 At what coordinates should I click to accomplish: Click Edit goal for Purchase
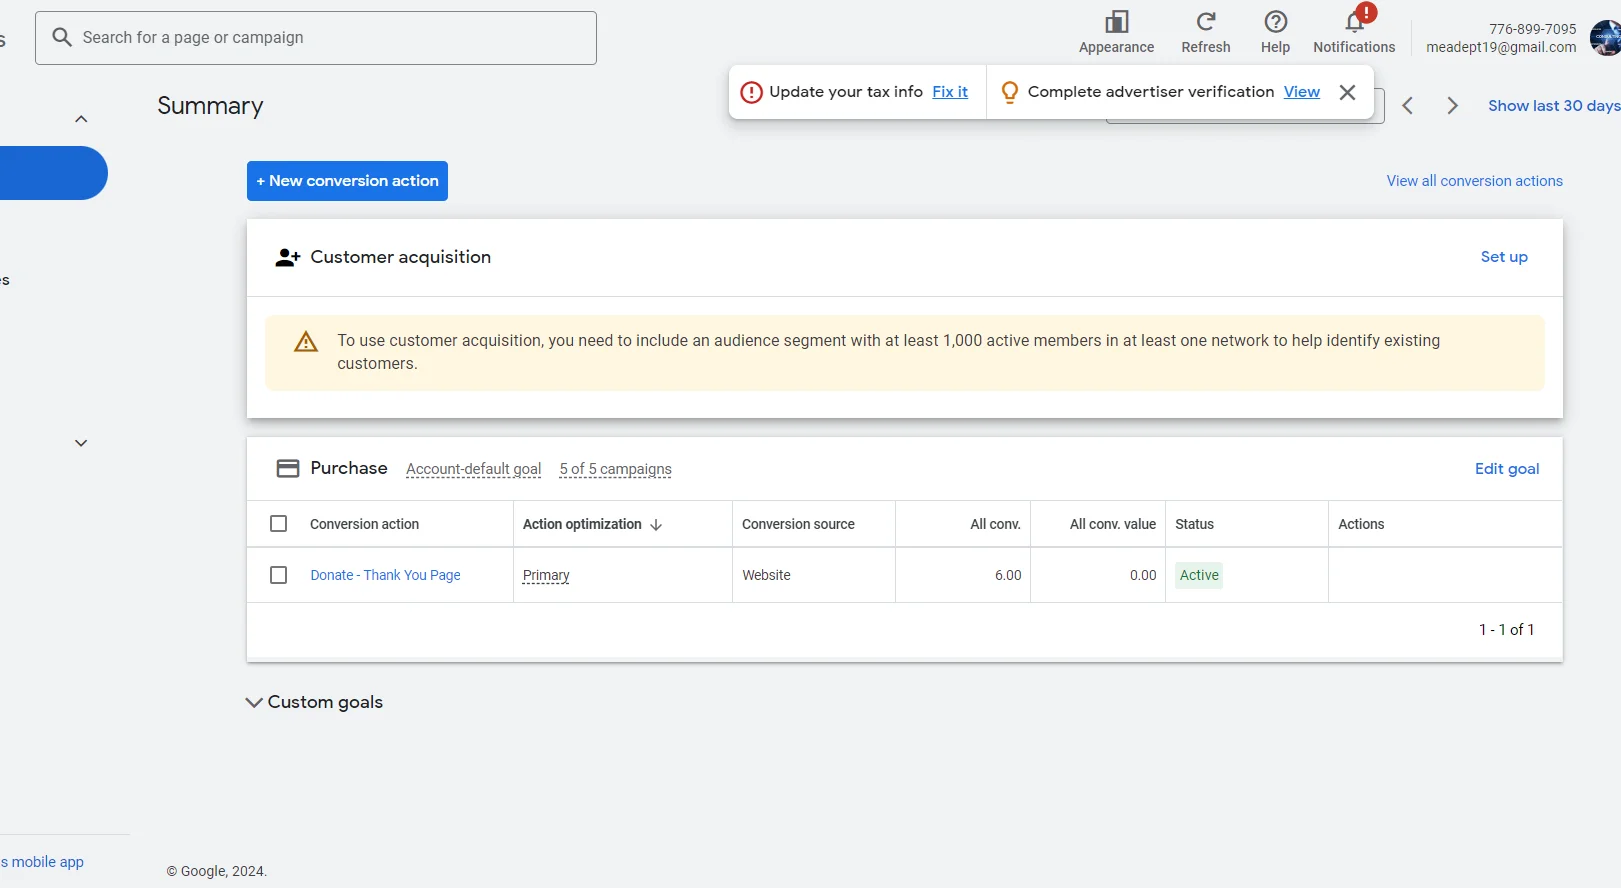(1506, 469)
